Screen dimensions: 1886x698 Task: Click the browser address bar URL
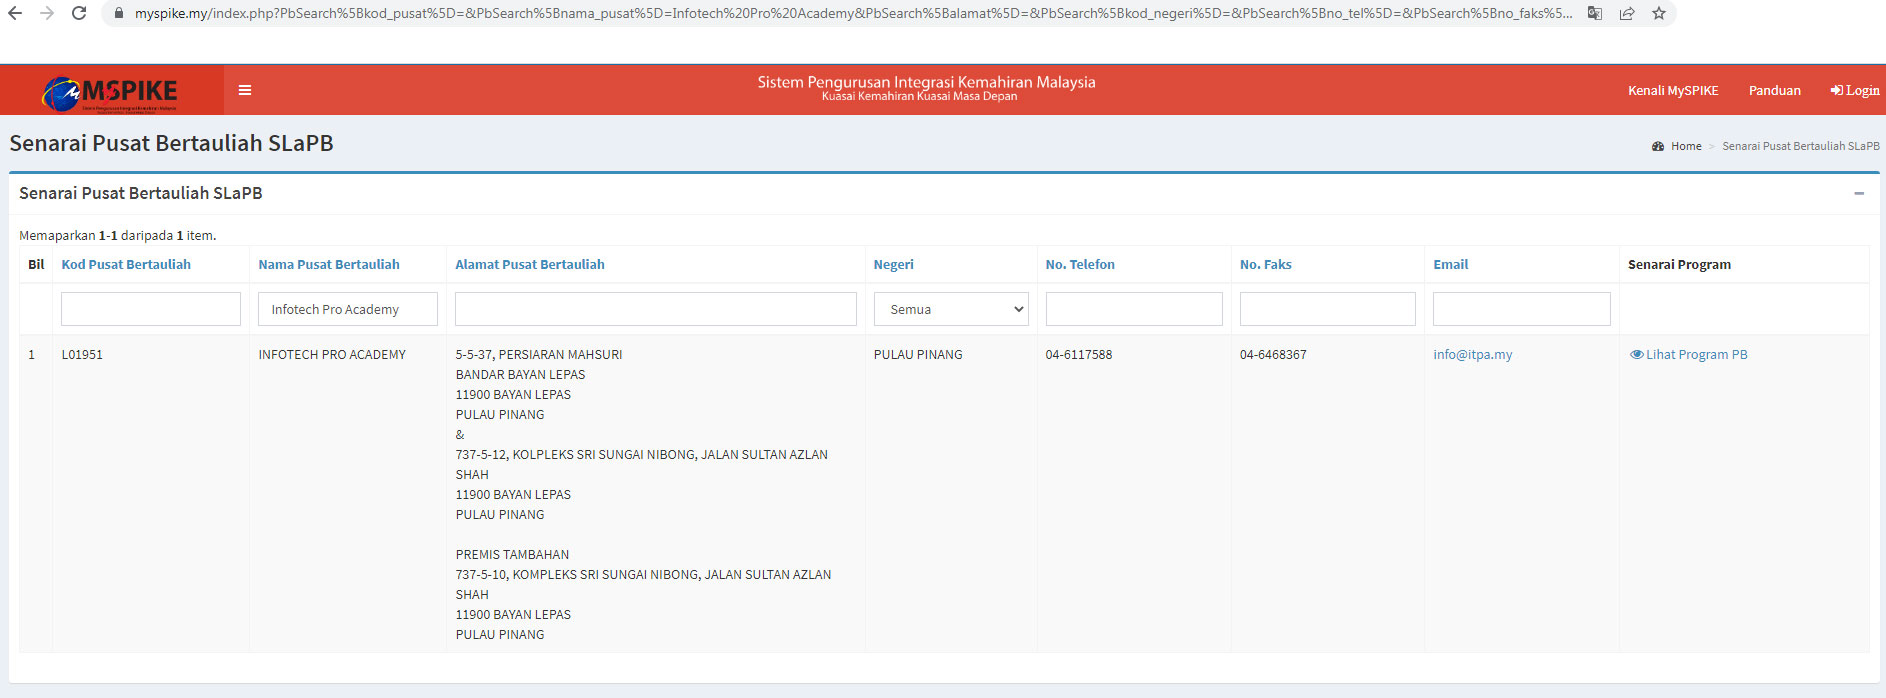tap(853, 13)
